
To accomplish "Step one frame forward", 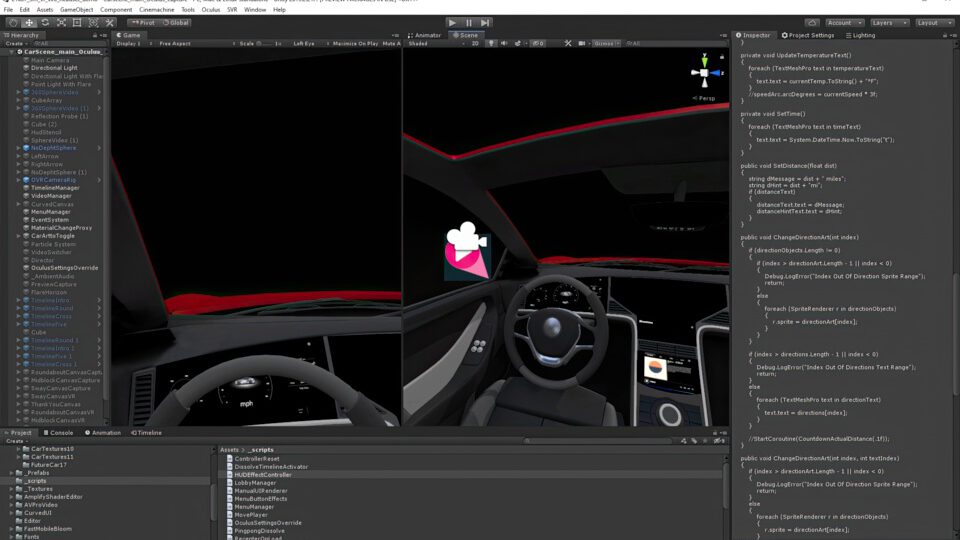I will point(485,23).
